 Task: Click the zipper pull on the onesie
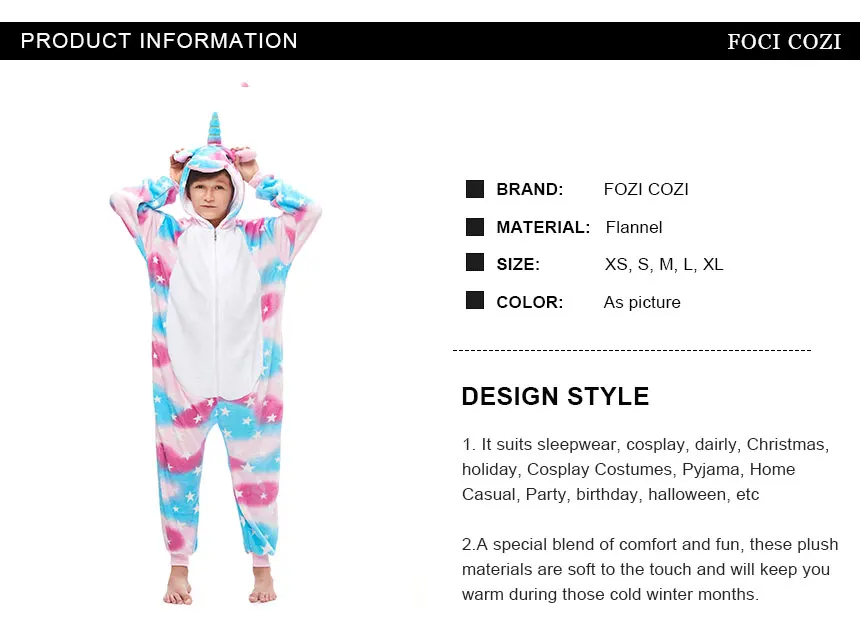pos(215,235)
